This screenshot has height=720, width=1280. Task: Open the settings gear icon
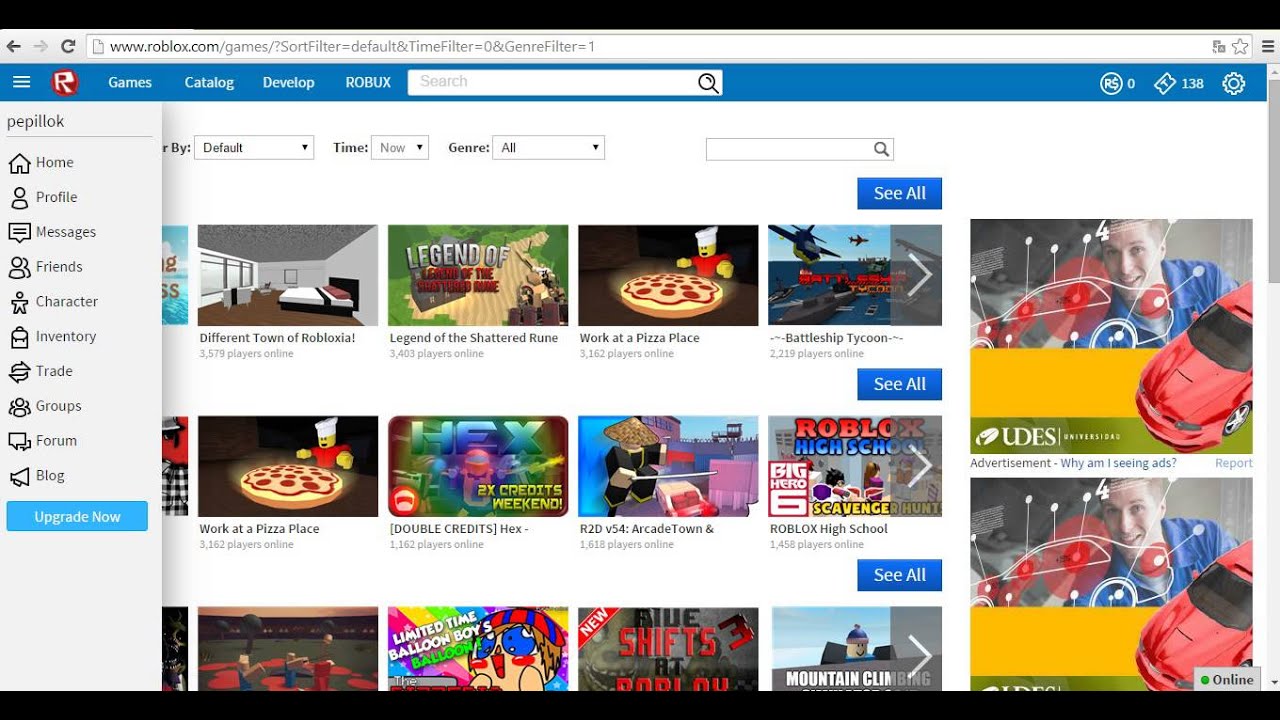pos(1234,84)
